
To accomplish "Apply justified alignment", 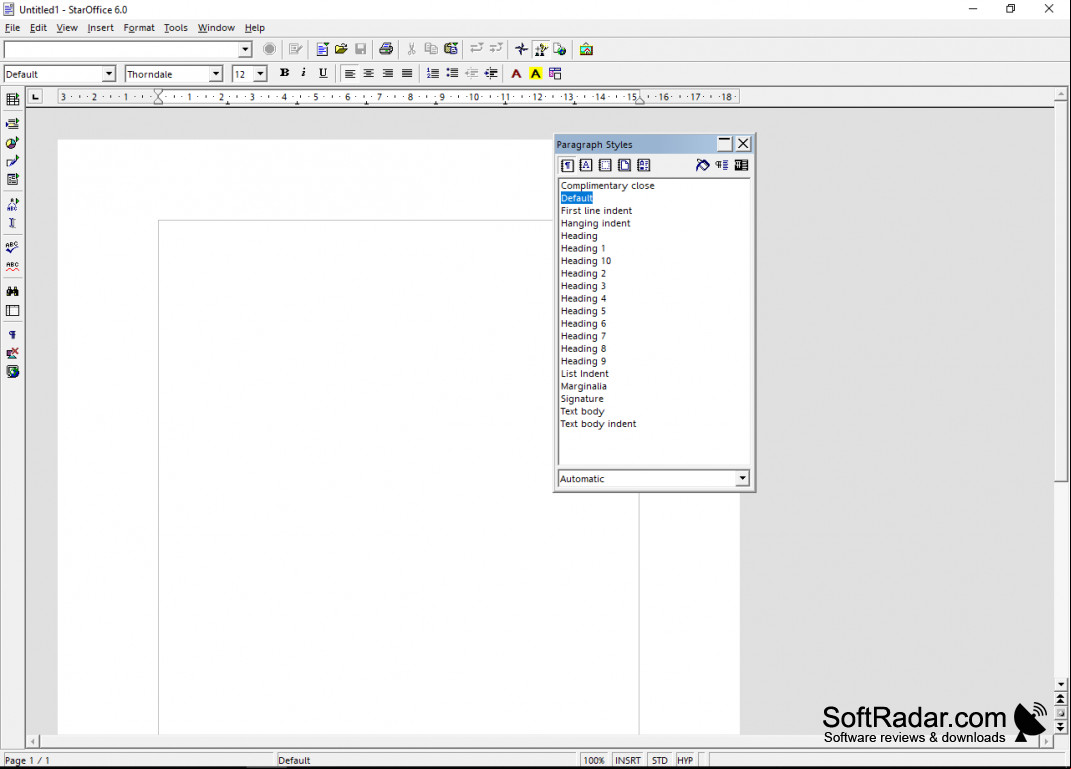I will tap(407, 73).
